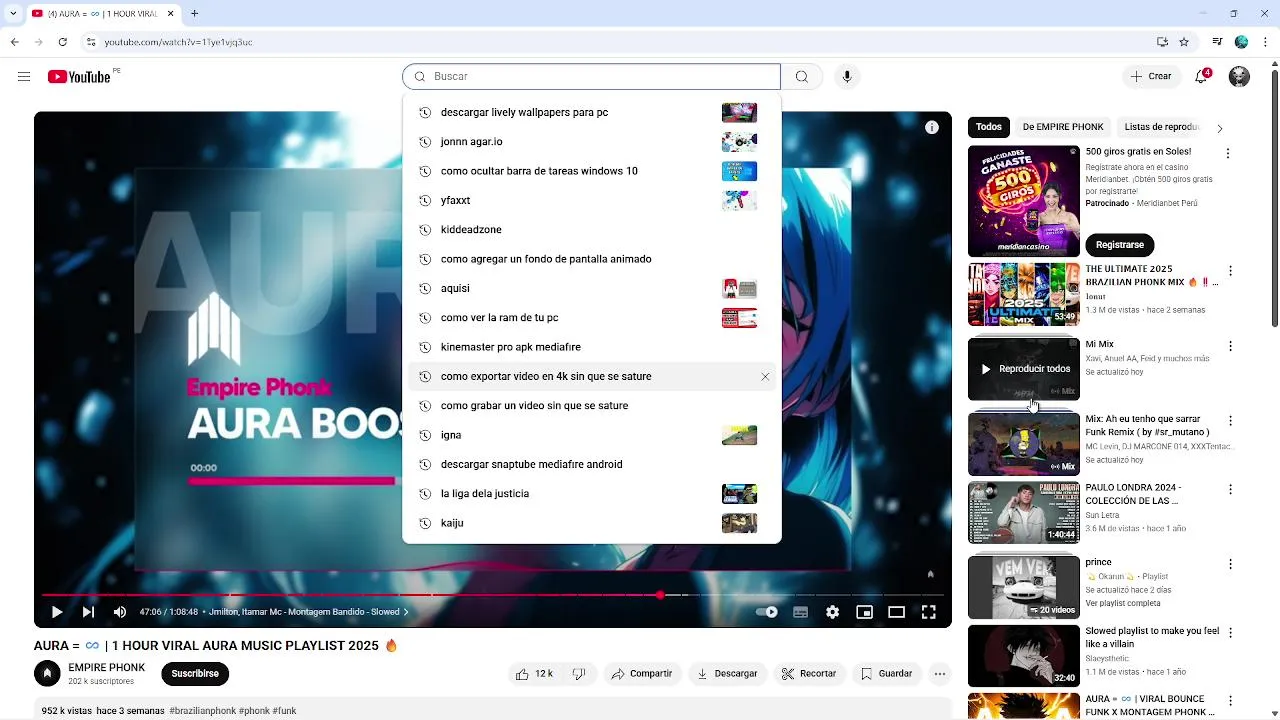Go back in browser
This screenshot has width=1280, height=720.
tap(14, 42)
